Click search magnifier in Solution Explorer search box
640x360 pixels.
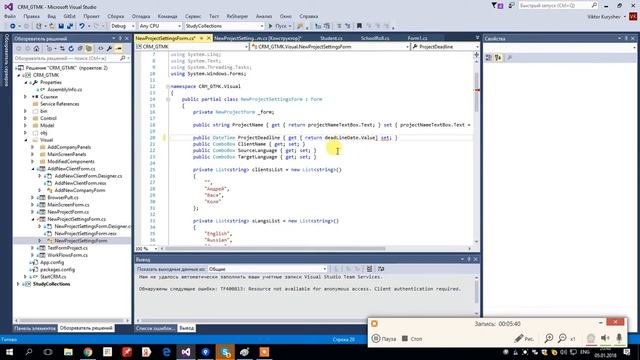click(122, 58)
